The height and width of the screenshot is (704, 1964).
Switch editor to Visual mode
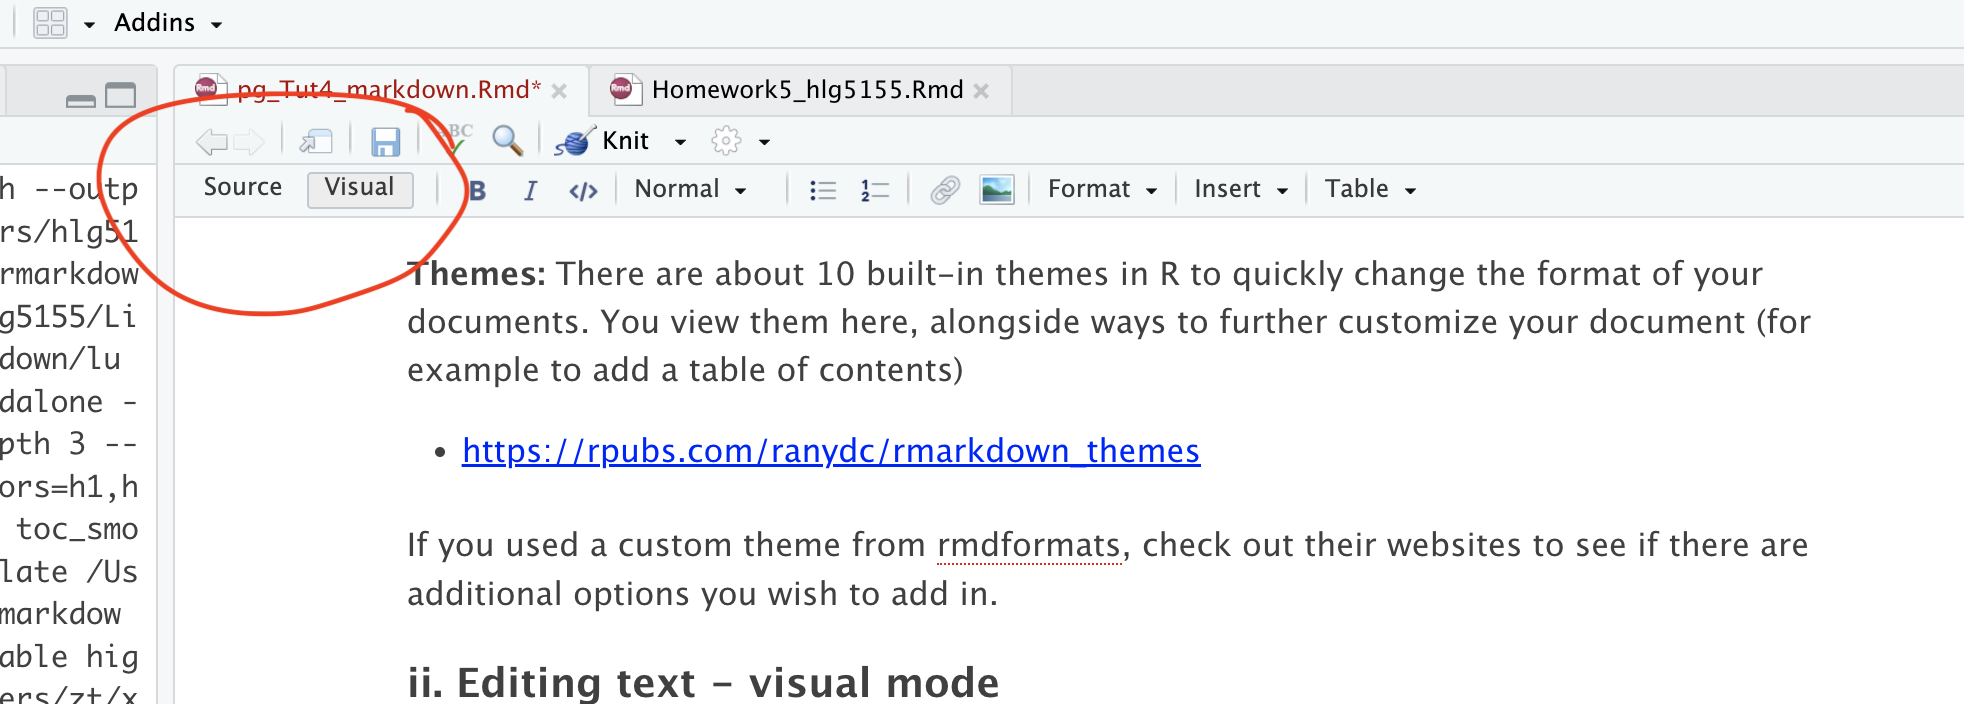[360, 188]
